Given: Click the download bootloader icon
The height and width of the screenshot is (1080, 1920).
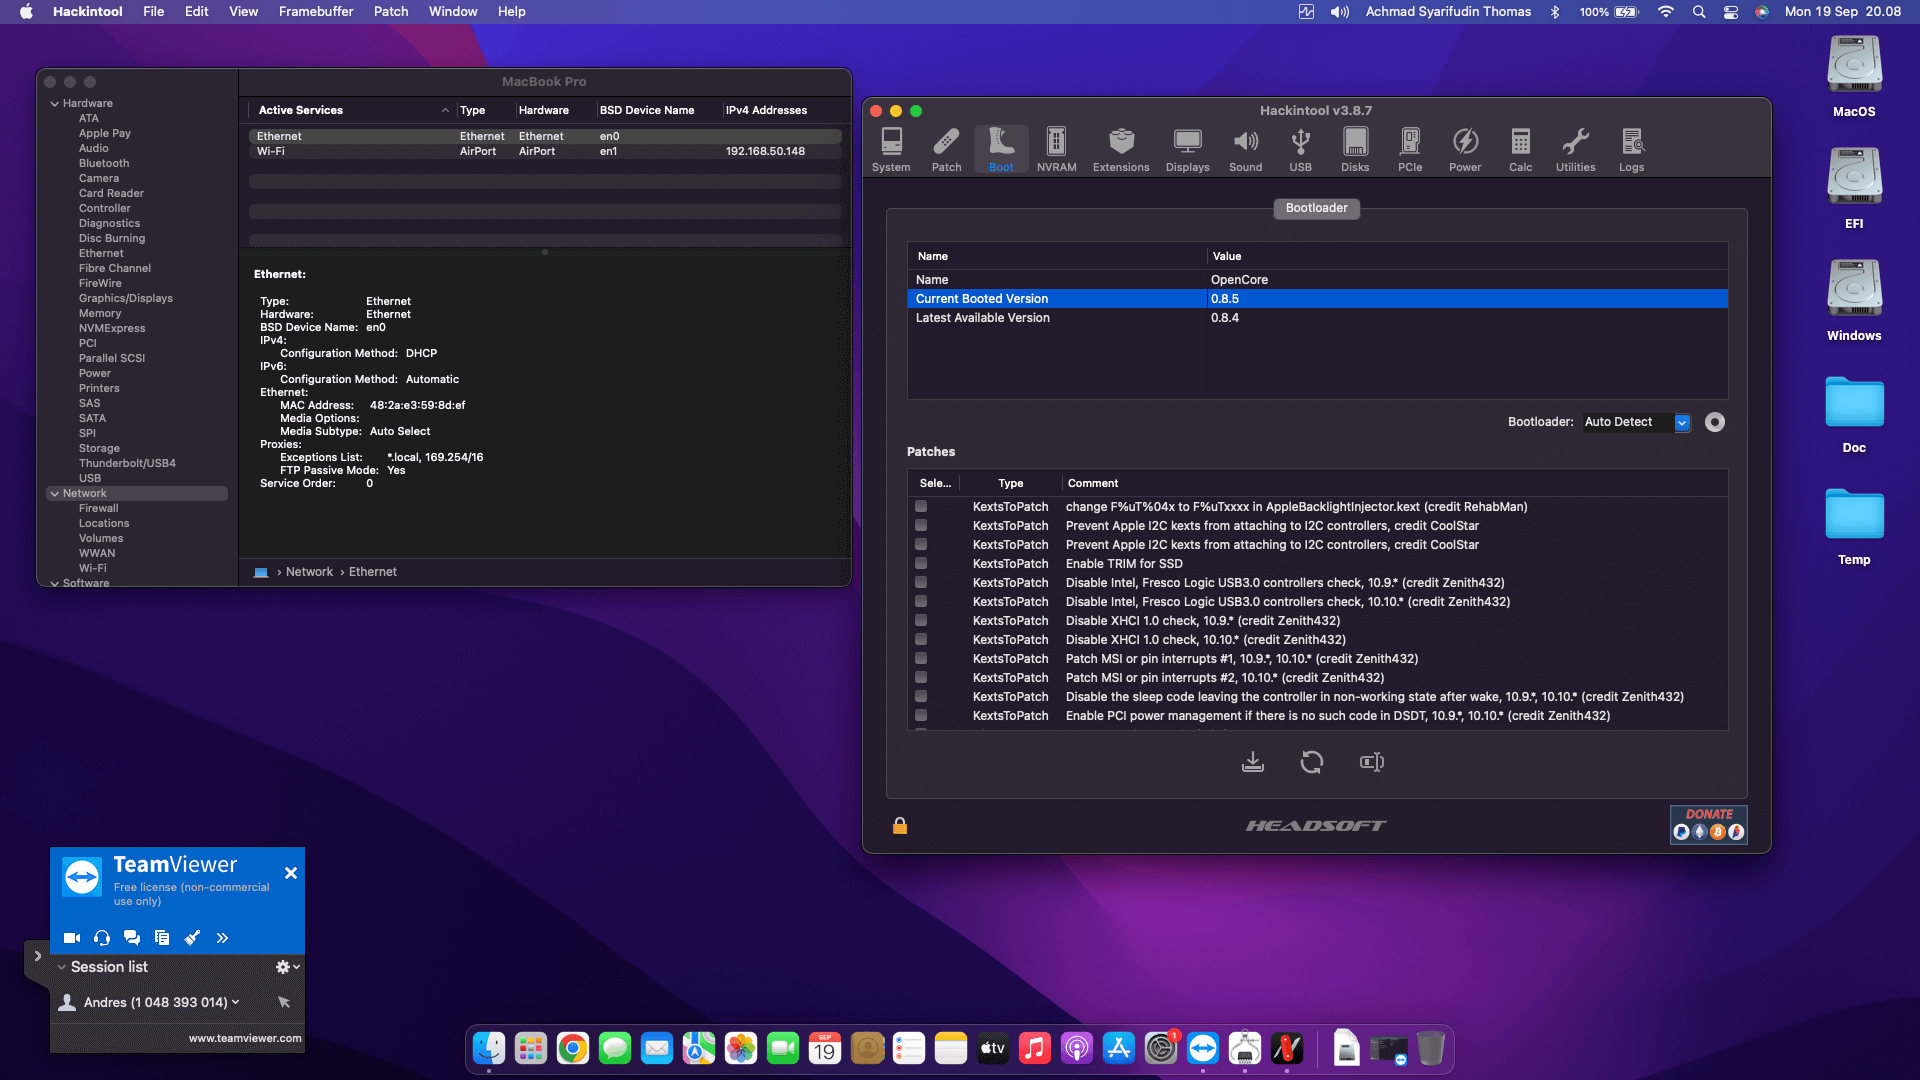Looking at the screenshot, I should pyautogui.click(x=1253, y=762).
